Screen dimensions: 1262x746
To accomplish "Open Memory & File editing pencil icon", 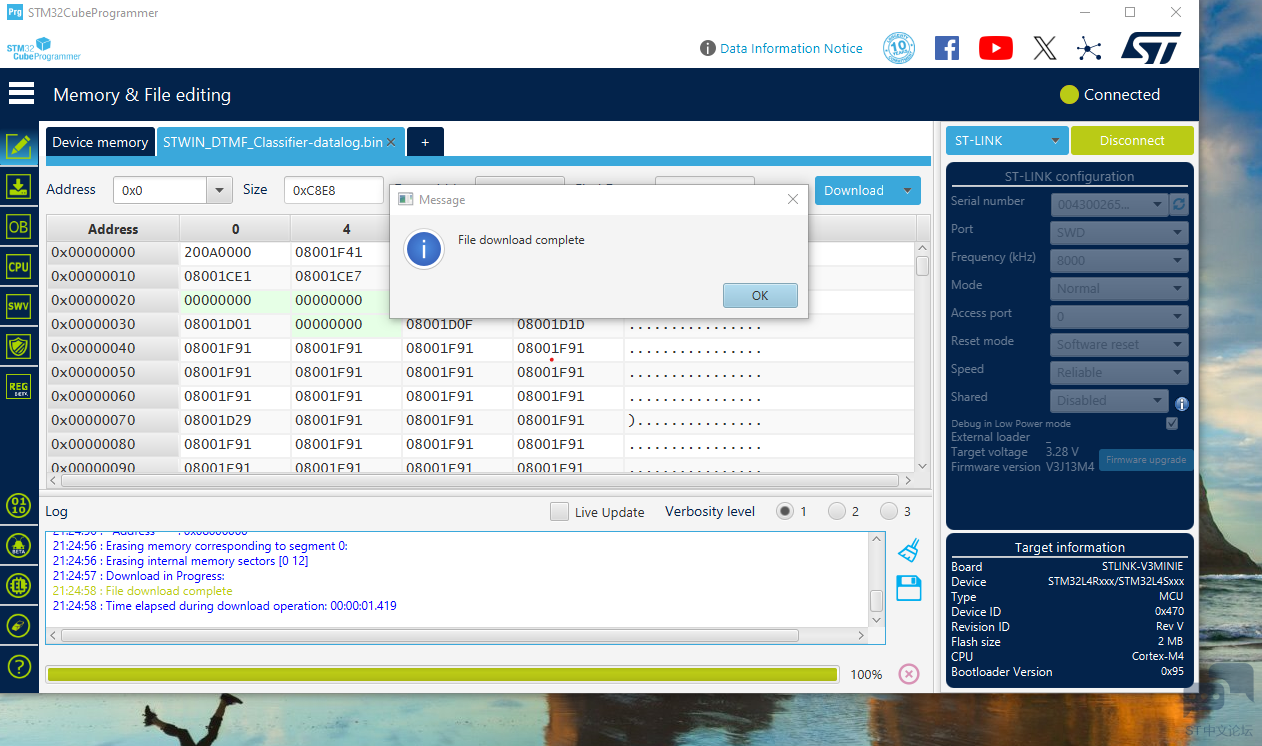I will click(x=19, y=146).
